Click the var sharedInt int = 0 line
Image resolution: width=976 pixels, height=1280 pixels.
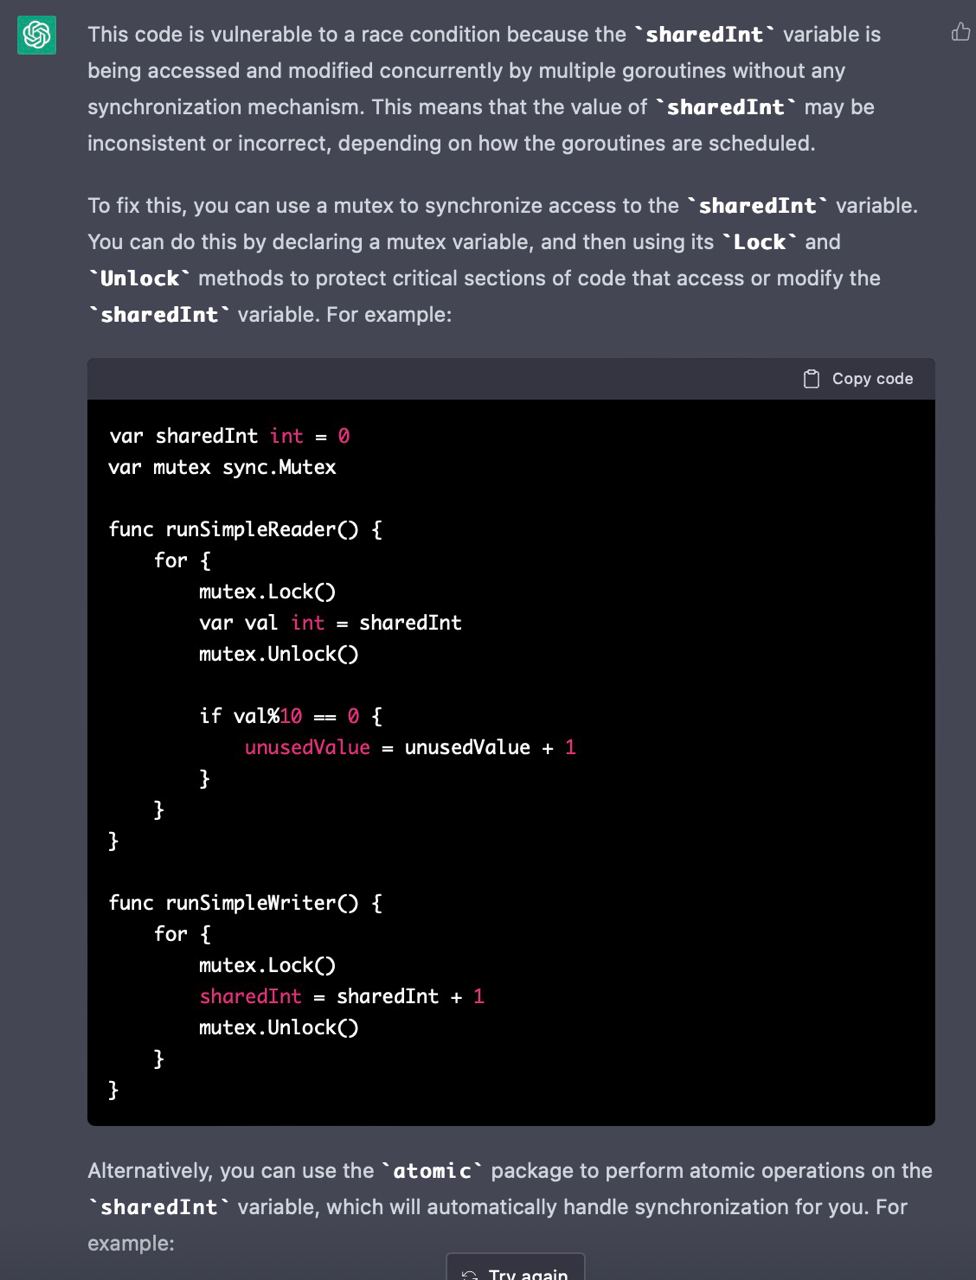tap(229, 436)
